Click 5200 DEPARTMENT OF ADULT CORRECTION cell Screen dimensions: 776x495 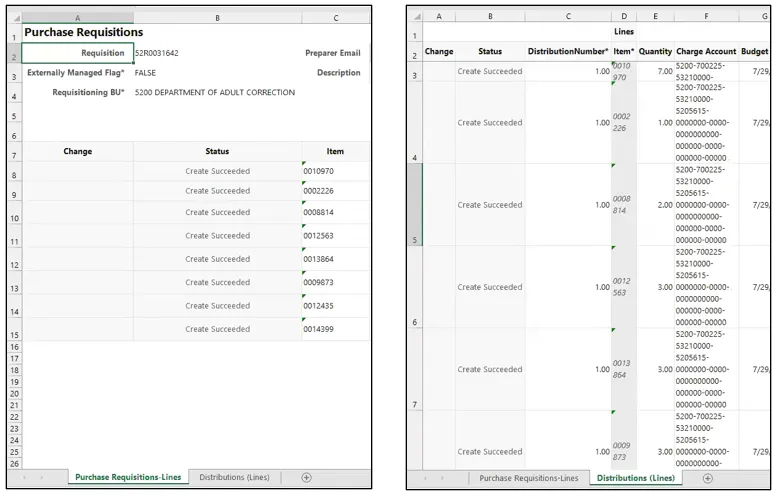pyautogui.click(x=215, y=93)
